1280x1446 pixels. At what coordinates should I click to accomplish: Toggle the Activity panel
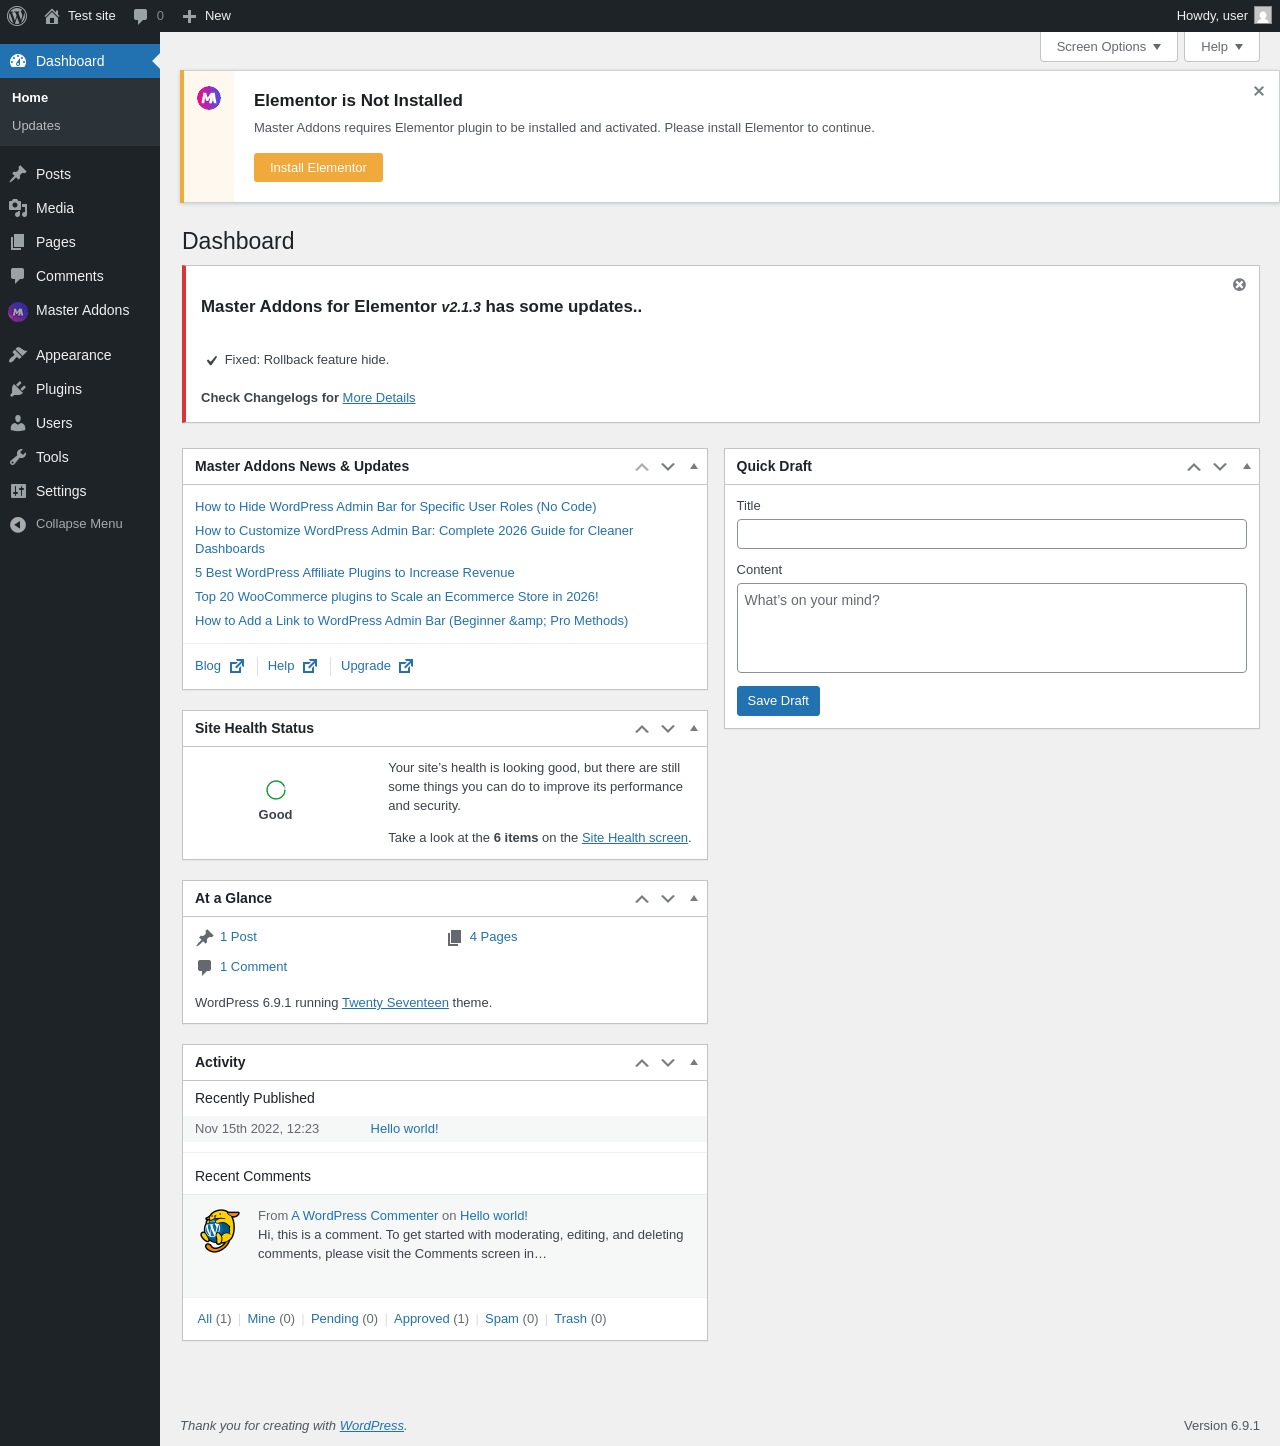pos(694,1062)
